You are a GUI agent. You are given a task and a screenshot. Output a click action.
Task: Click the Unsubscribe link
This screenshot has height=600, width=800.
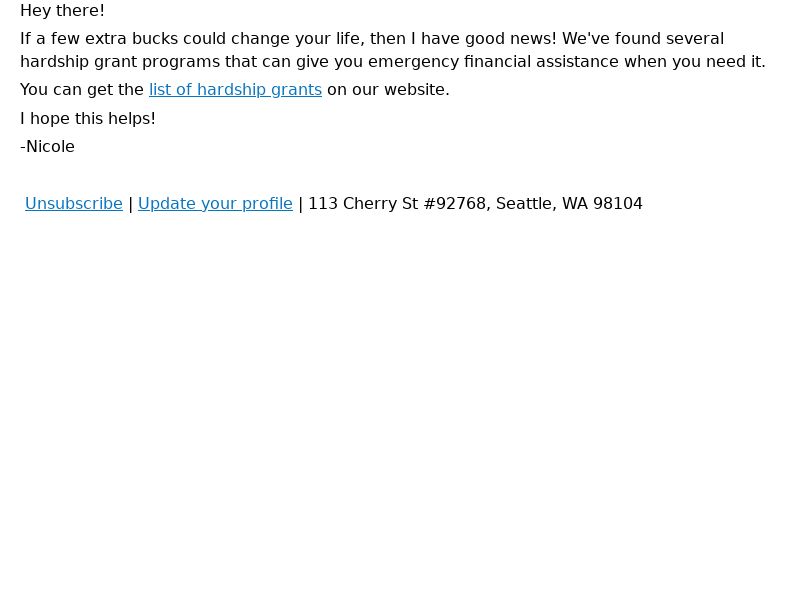(x=74, y=204)
